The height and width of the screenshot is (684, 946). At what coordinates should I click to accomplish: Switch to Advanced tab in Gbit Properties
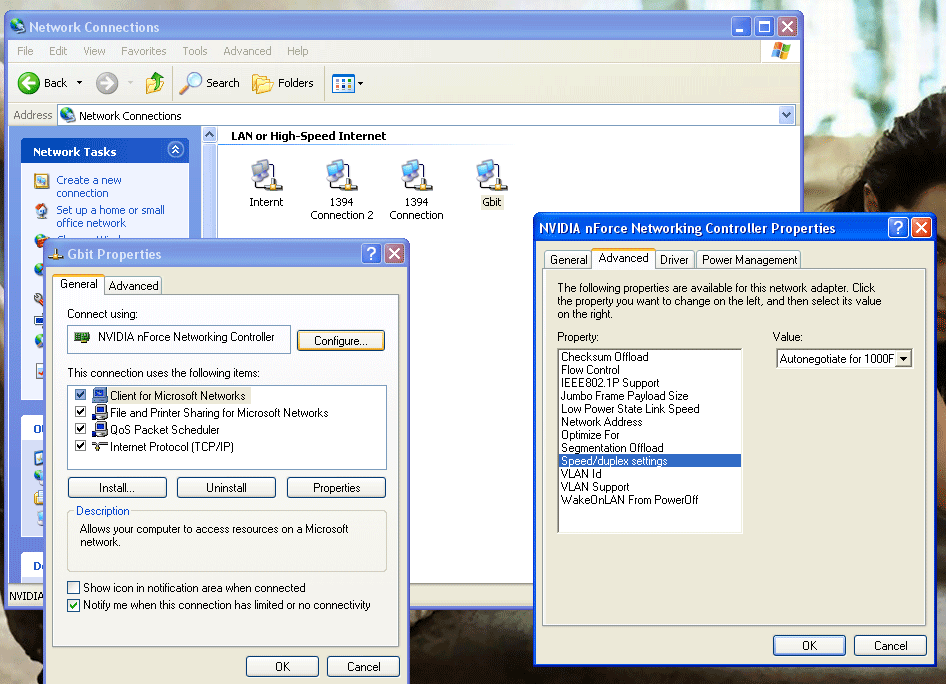[x=133, y=286]
